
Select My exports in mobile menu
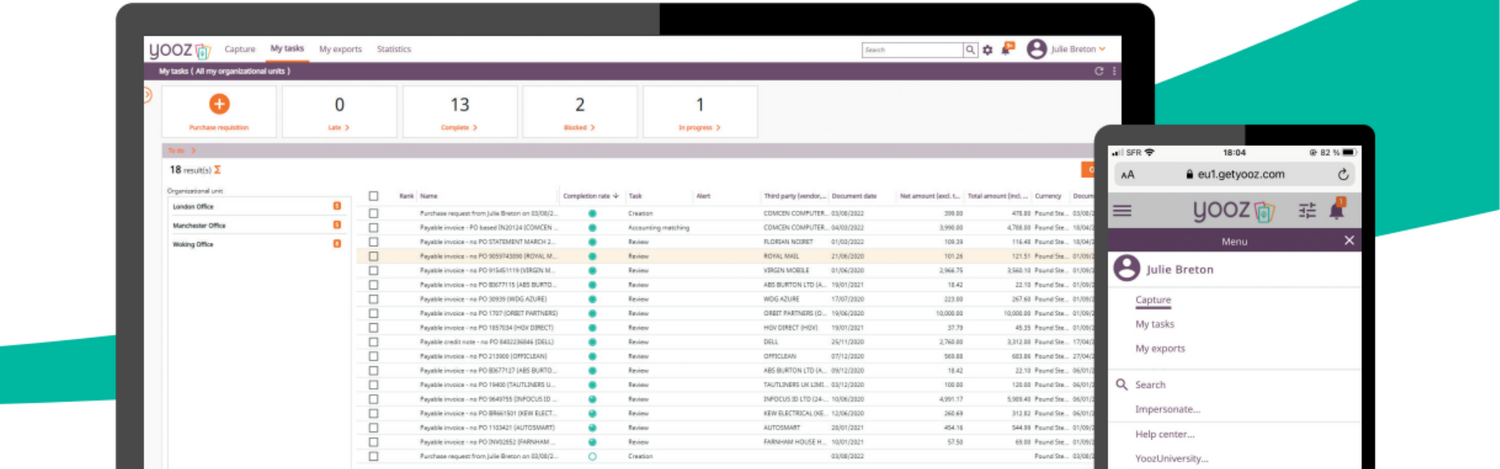tap(1160, 348)
